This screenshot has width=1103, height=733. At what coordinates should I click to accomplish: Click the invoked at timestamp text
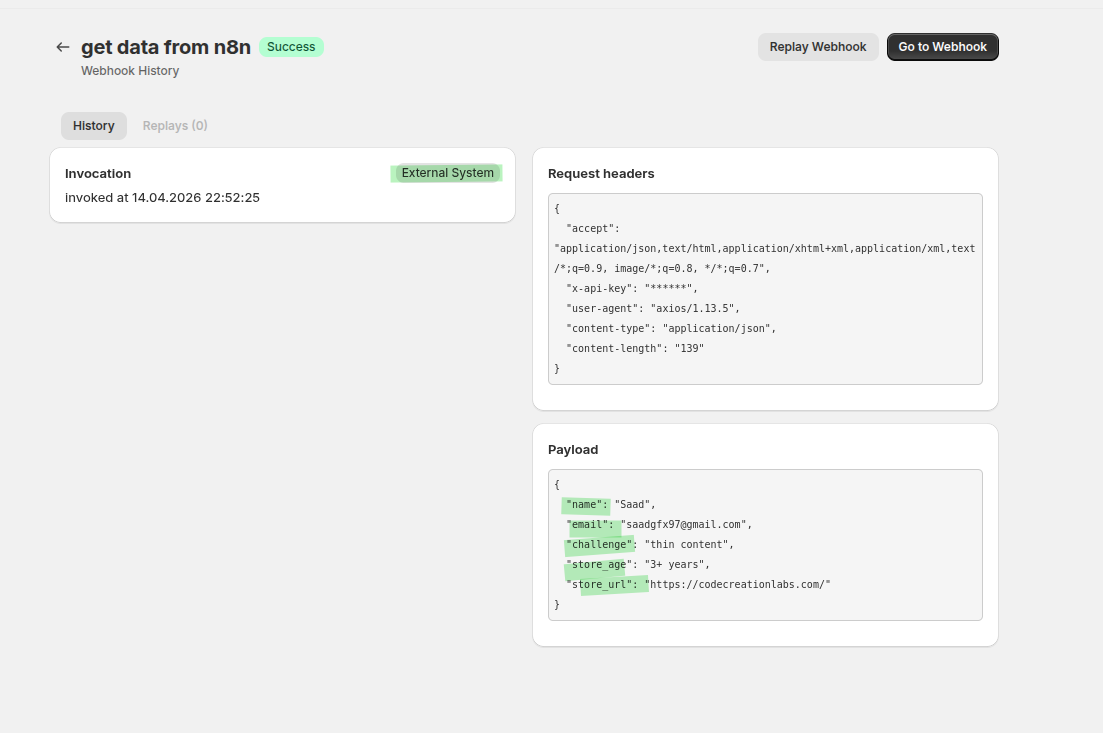162,198
